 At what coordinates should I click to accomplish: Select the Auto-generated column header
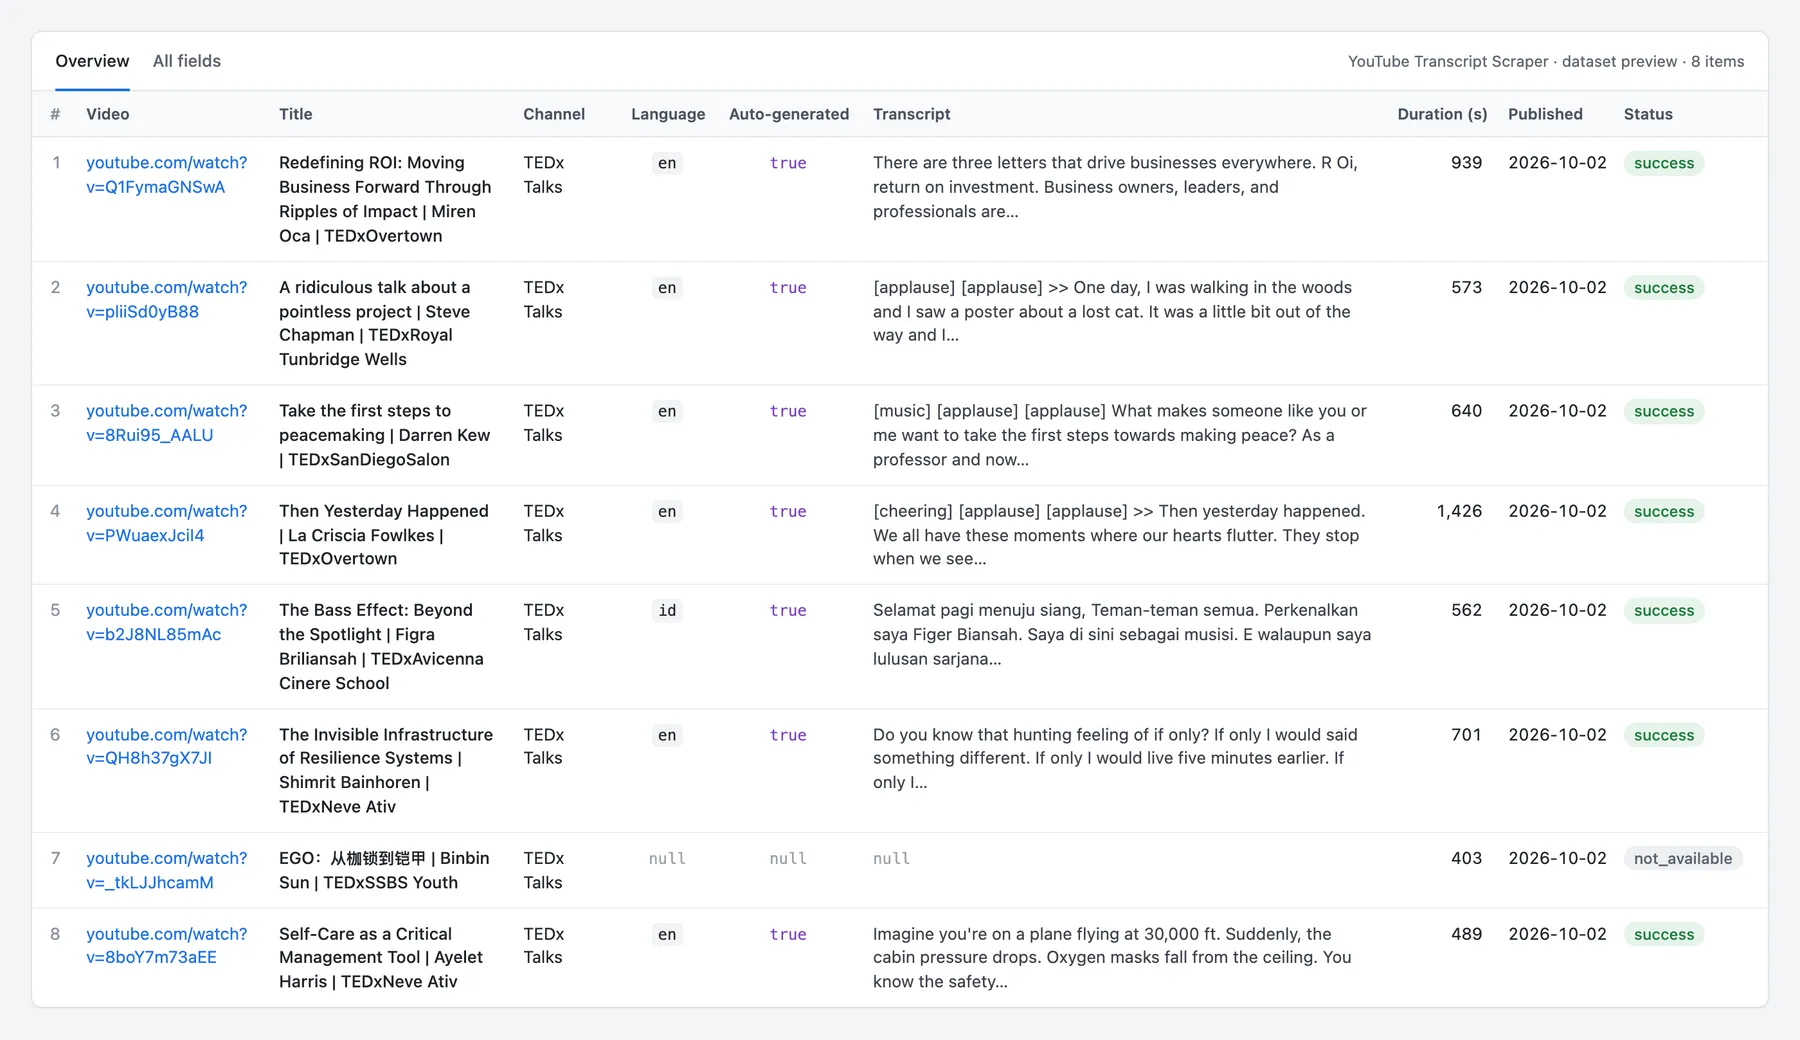click(x=789, y=114)
